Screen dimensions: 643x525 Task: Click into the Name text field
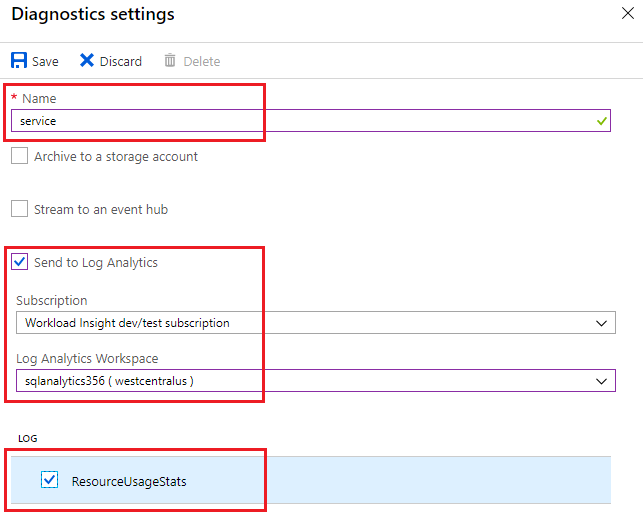300,121
